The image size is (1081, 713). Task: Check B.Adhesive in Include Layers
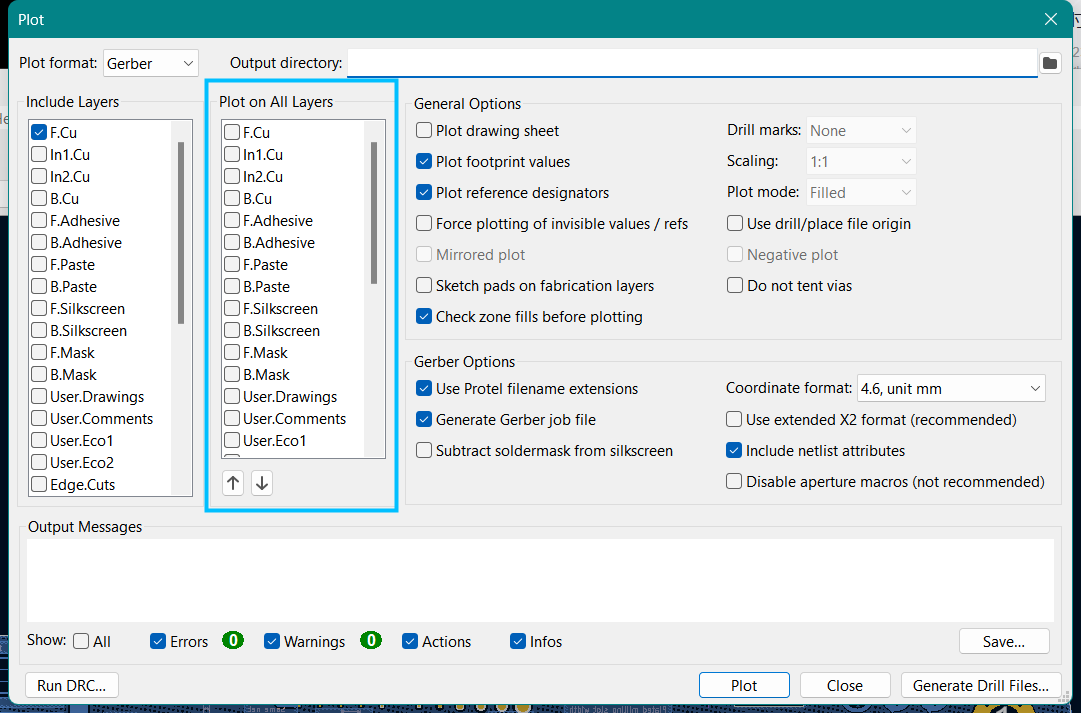click(39, 243)
